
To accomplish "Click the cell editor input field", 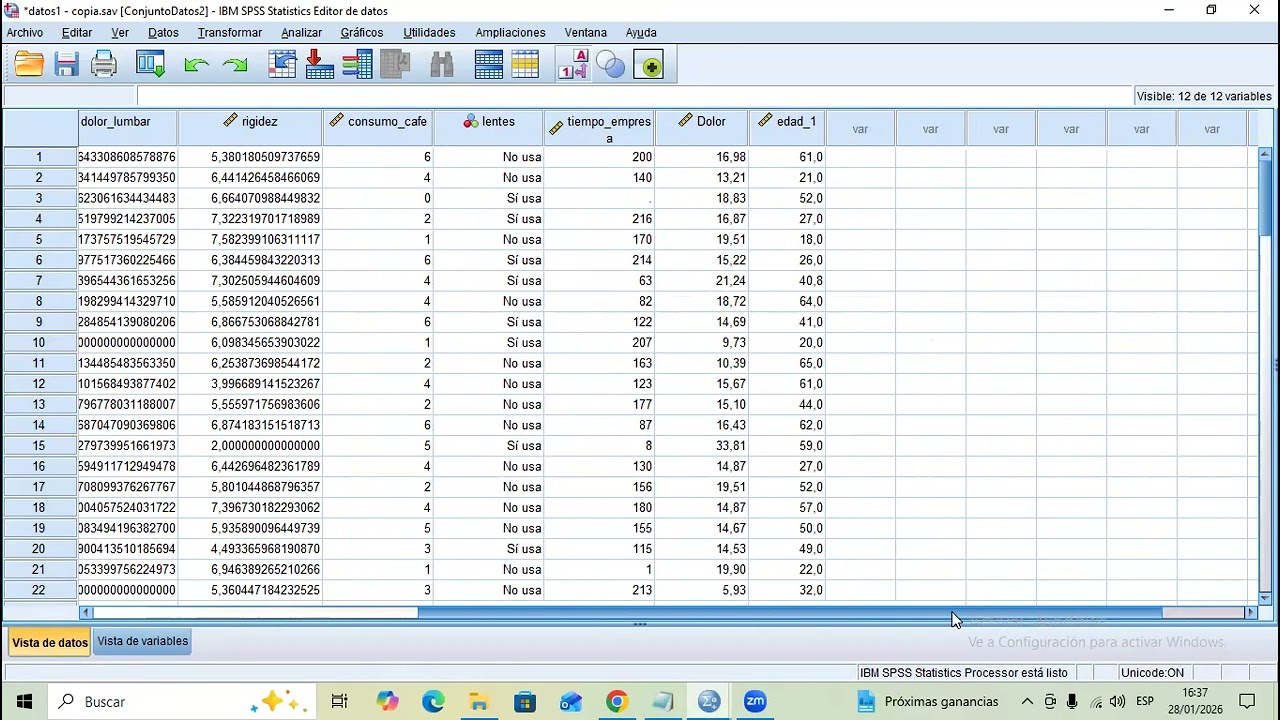I will point(634,96).
